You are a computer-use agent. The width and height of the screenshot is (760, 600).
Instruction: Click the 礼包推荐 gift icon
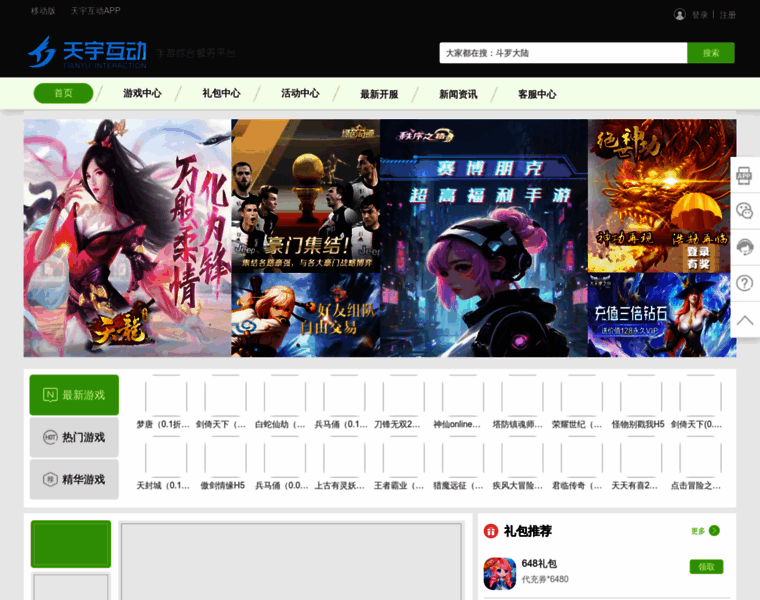click(x=491, y=531)
